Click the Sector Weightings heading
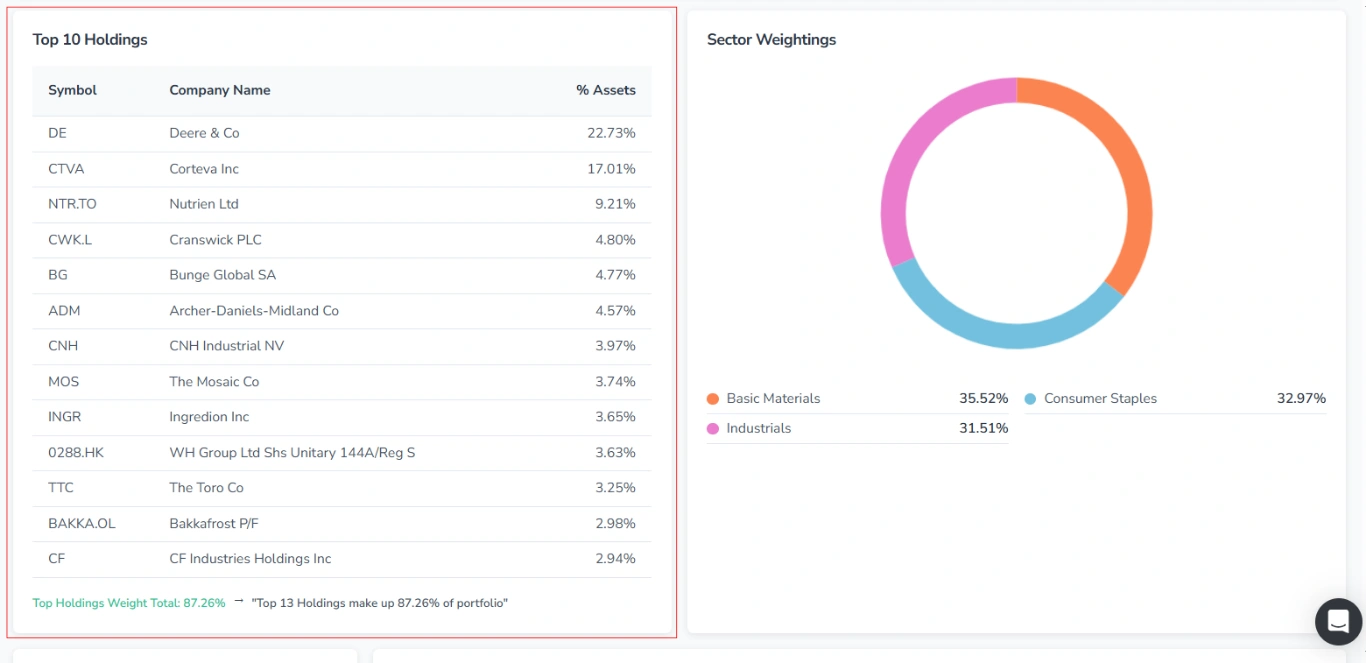 point(771,40)
